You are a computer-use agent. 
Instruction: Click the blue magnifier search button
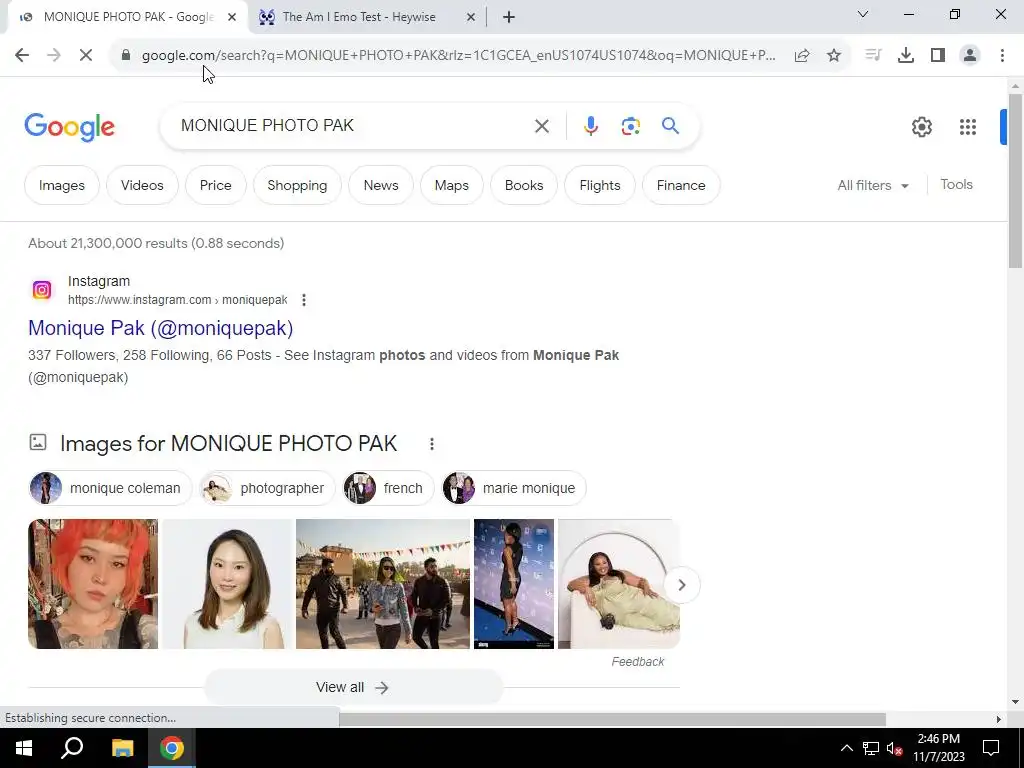point(671,125)
